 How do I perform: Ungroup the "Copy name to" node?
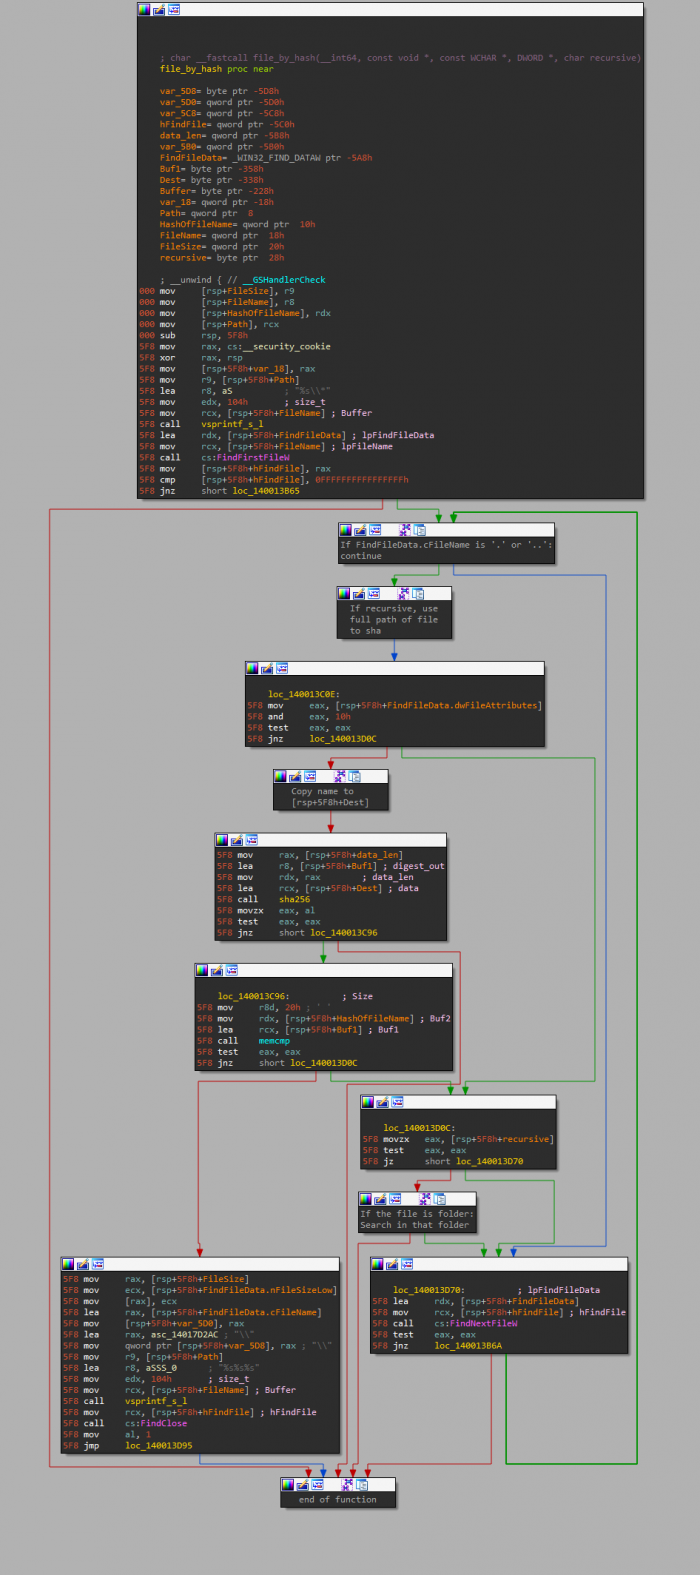tap(341, 776)
